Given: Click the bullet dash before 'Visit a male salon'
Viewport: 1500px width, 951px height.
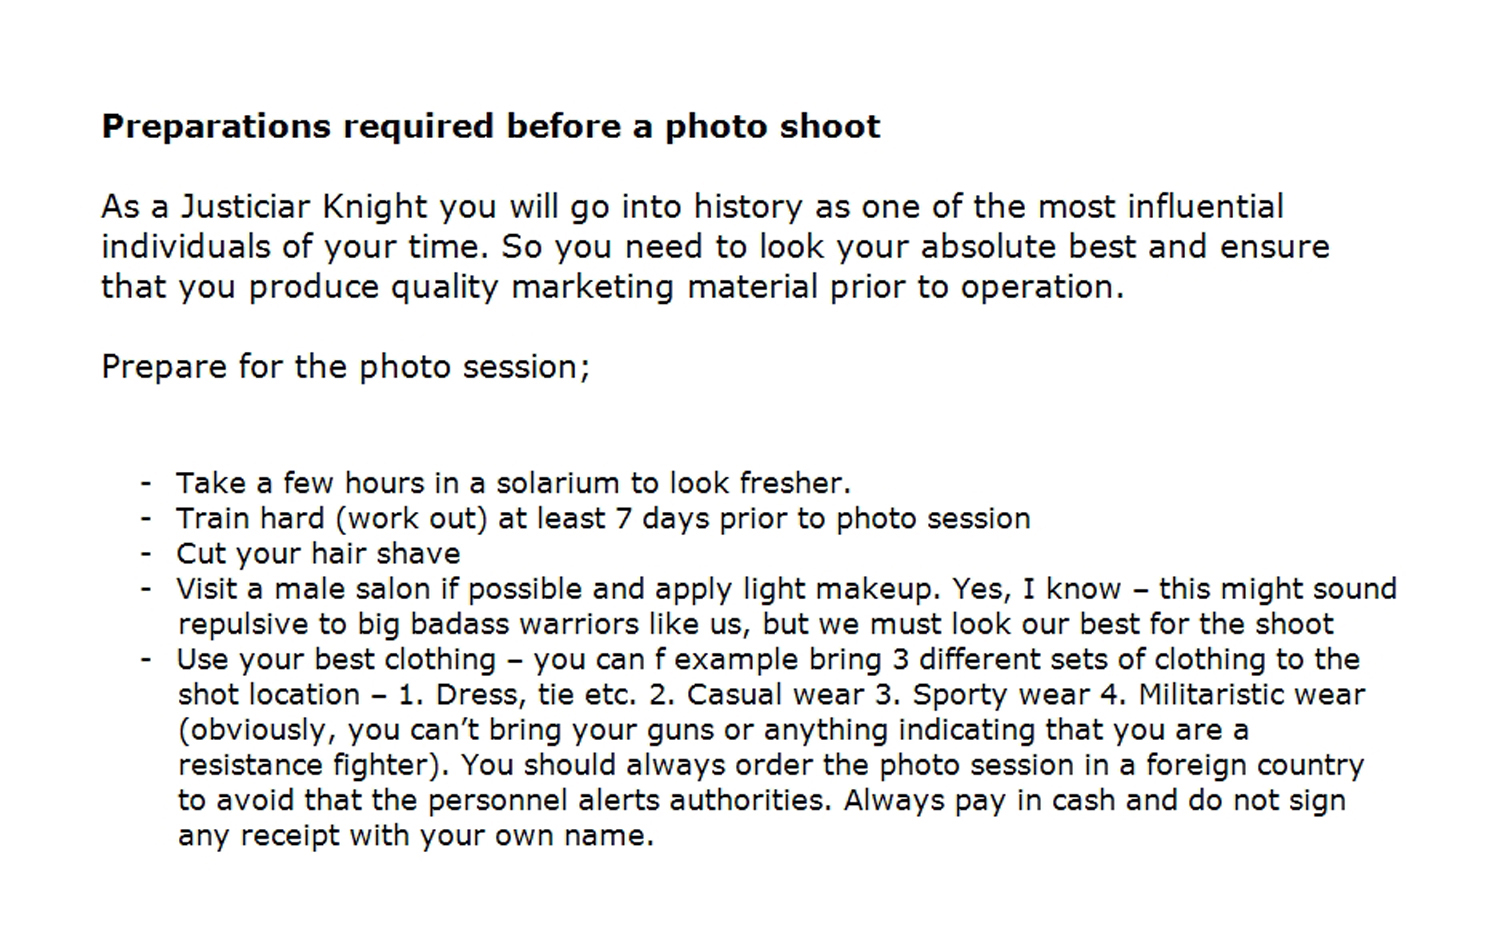Looking at the screenshot, I should (x=147, y=589).
